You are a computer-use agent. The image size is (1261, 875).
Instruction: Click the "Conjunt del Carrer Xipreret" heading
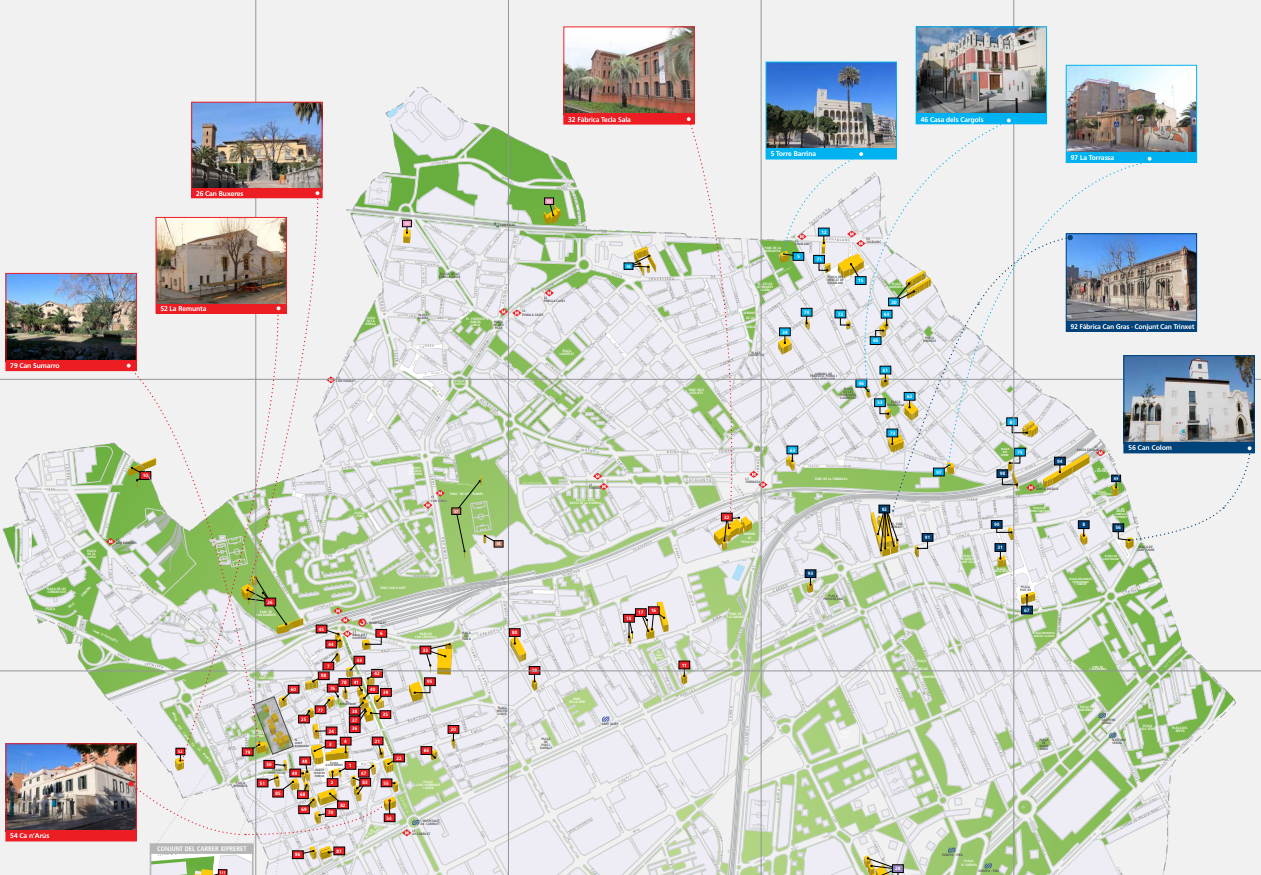tap(201, 849)
